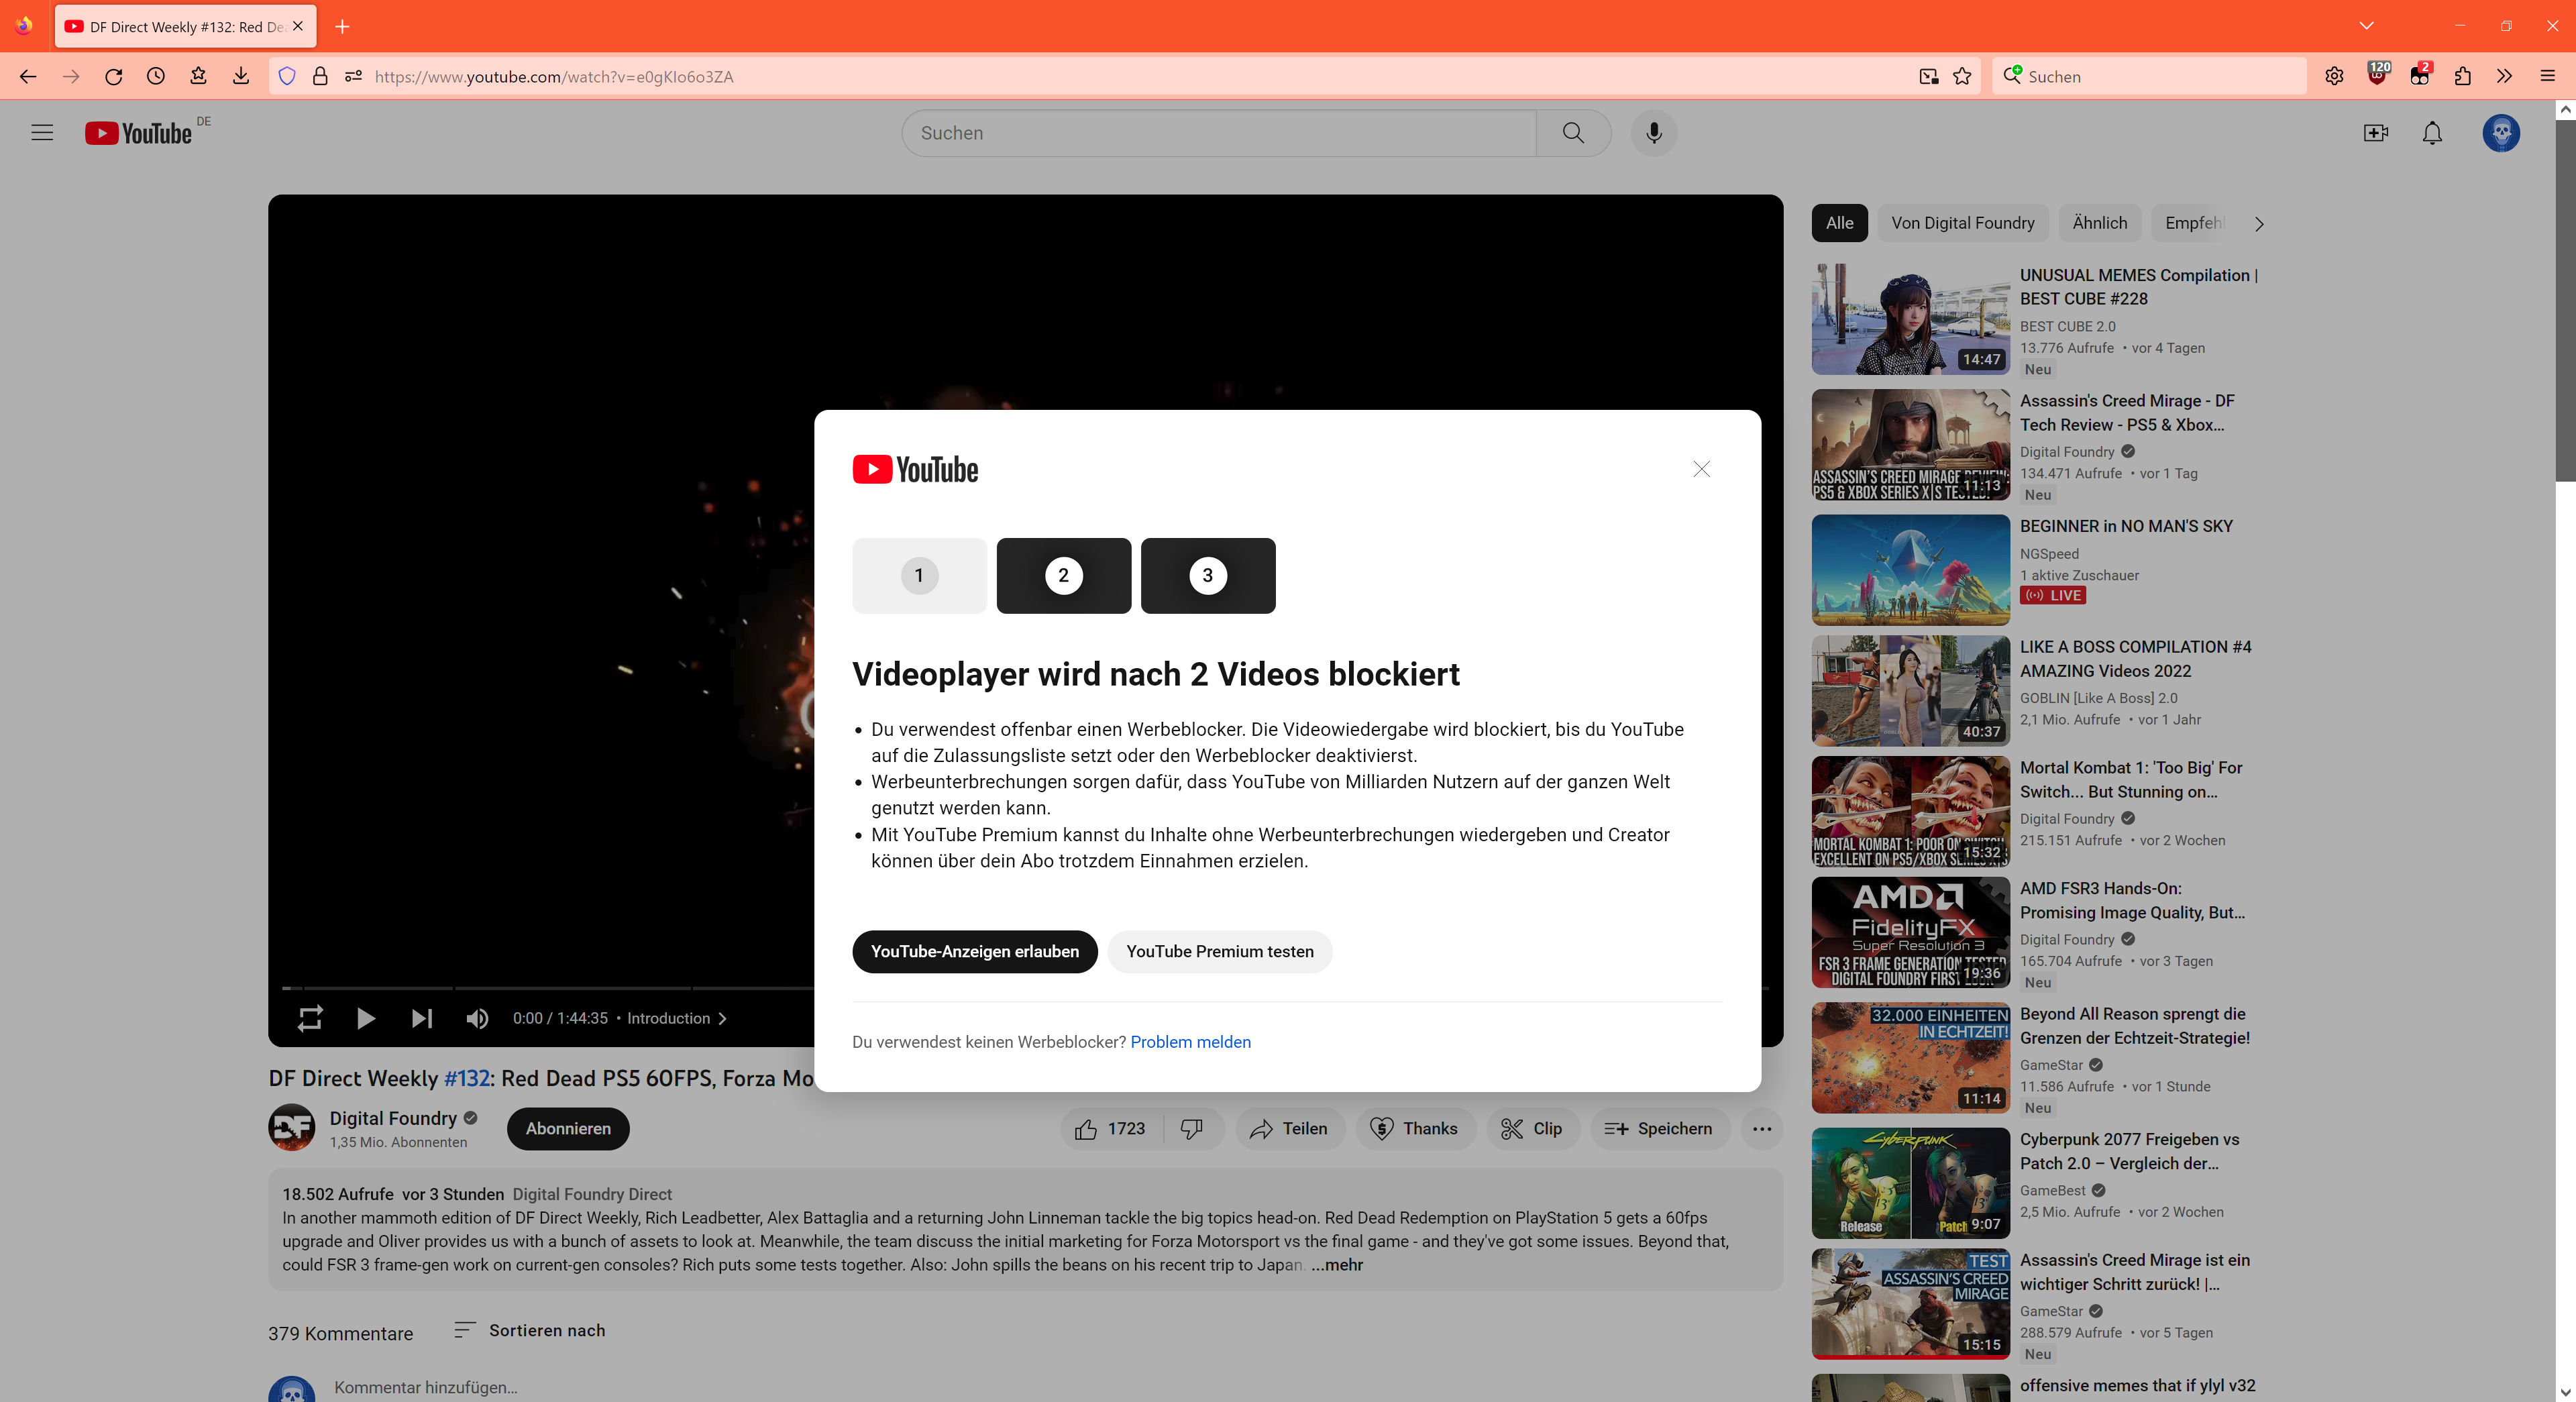Close the ad blocker warning dialog
Viewport: 2576px width, 1402px height.
click(x=1701, y=469)
